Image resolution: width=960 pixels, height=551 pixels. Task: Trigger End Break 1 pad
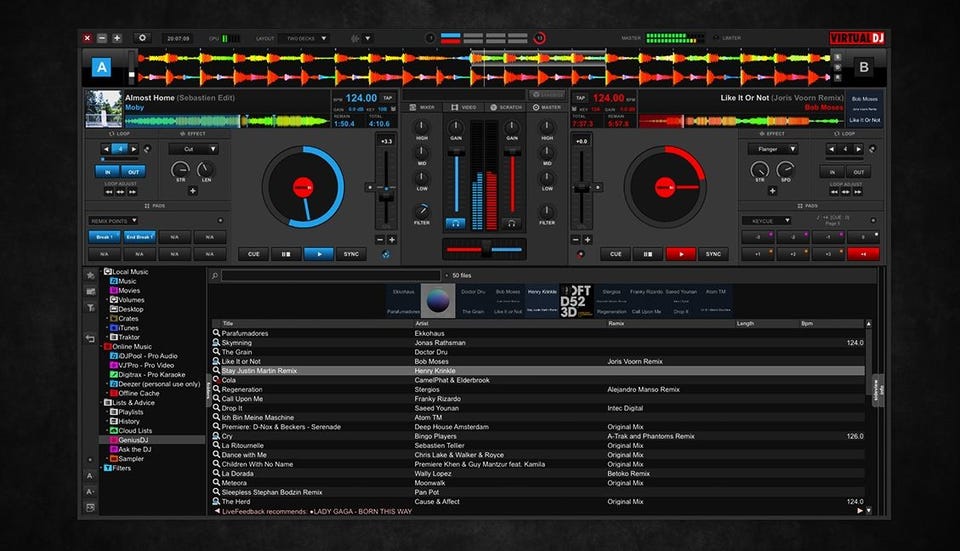point(139,237)
